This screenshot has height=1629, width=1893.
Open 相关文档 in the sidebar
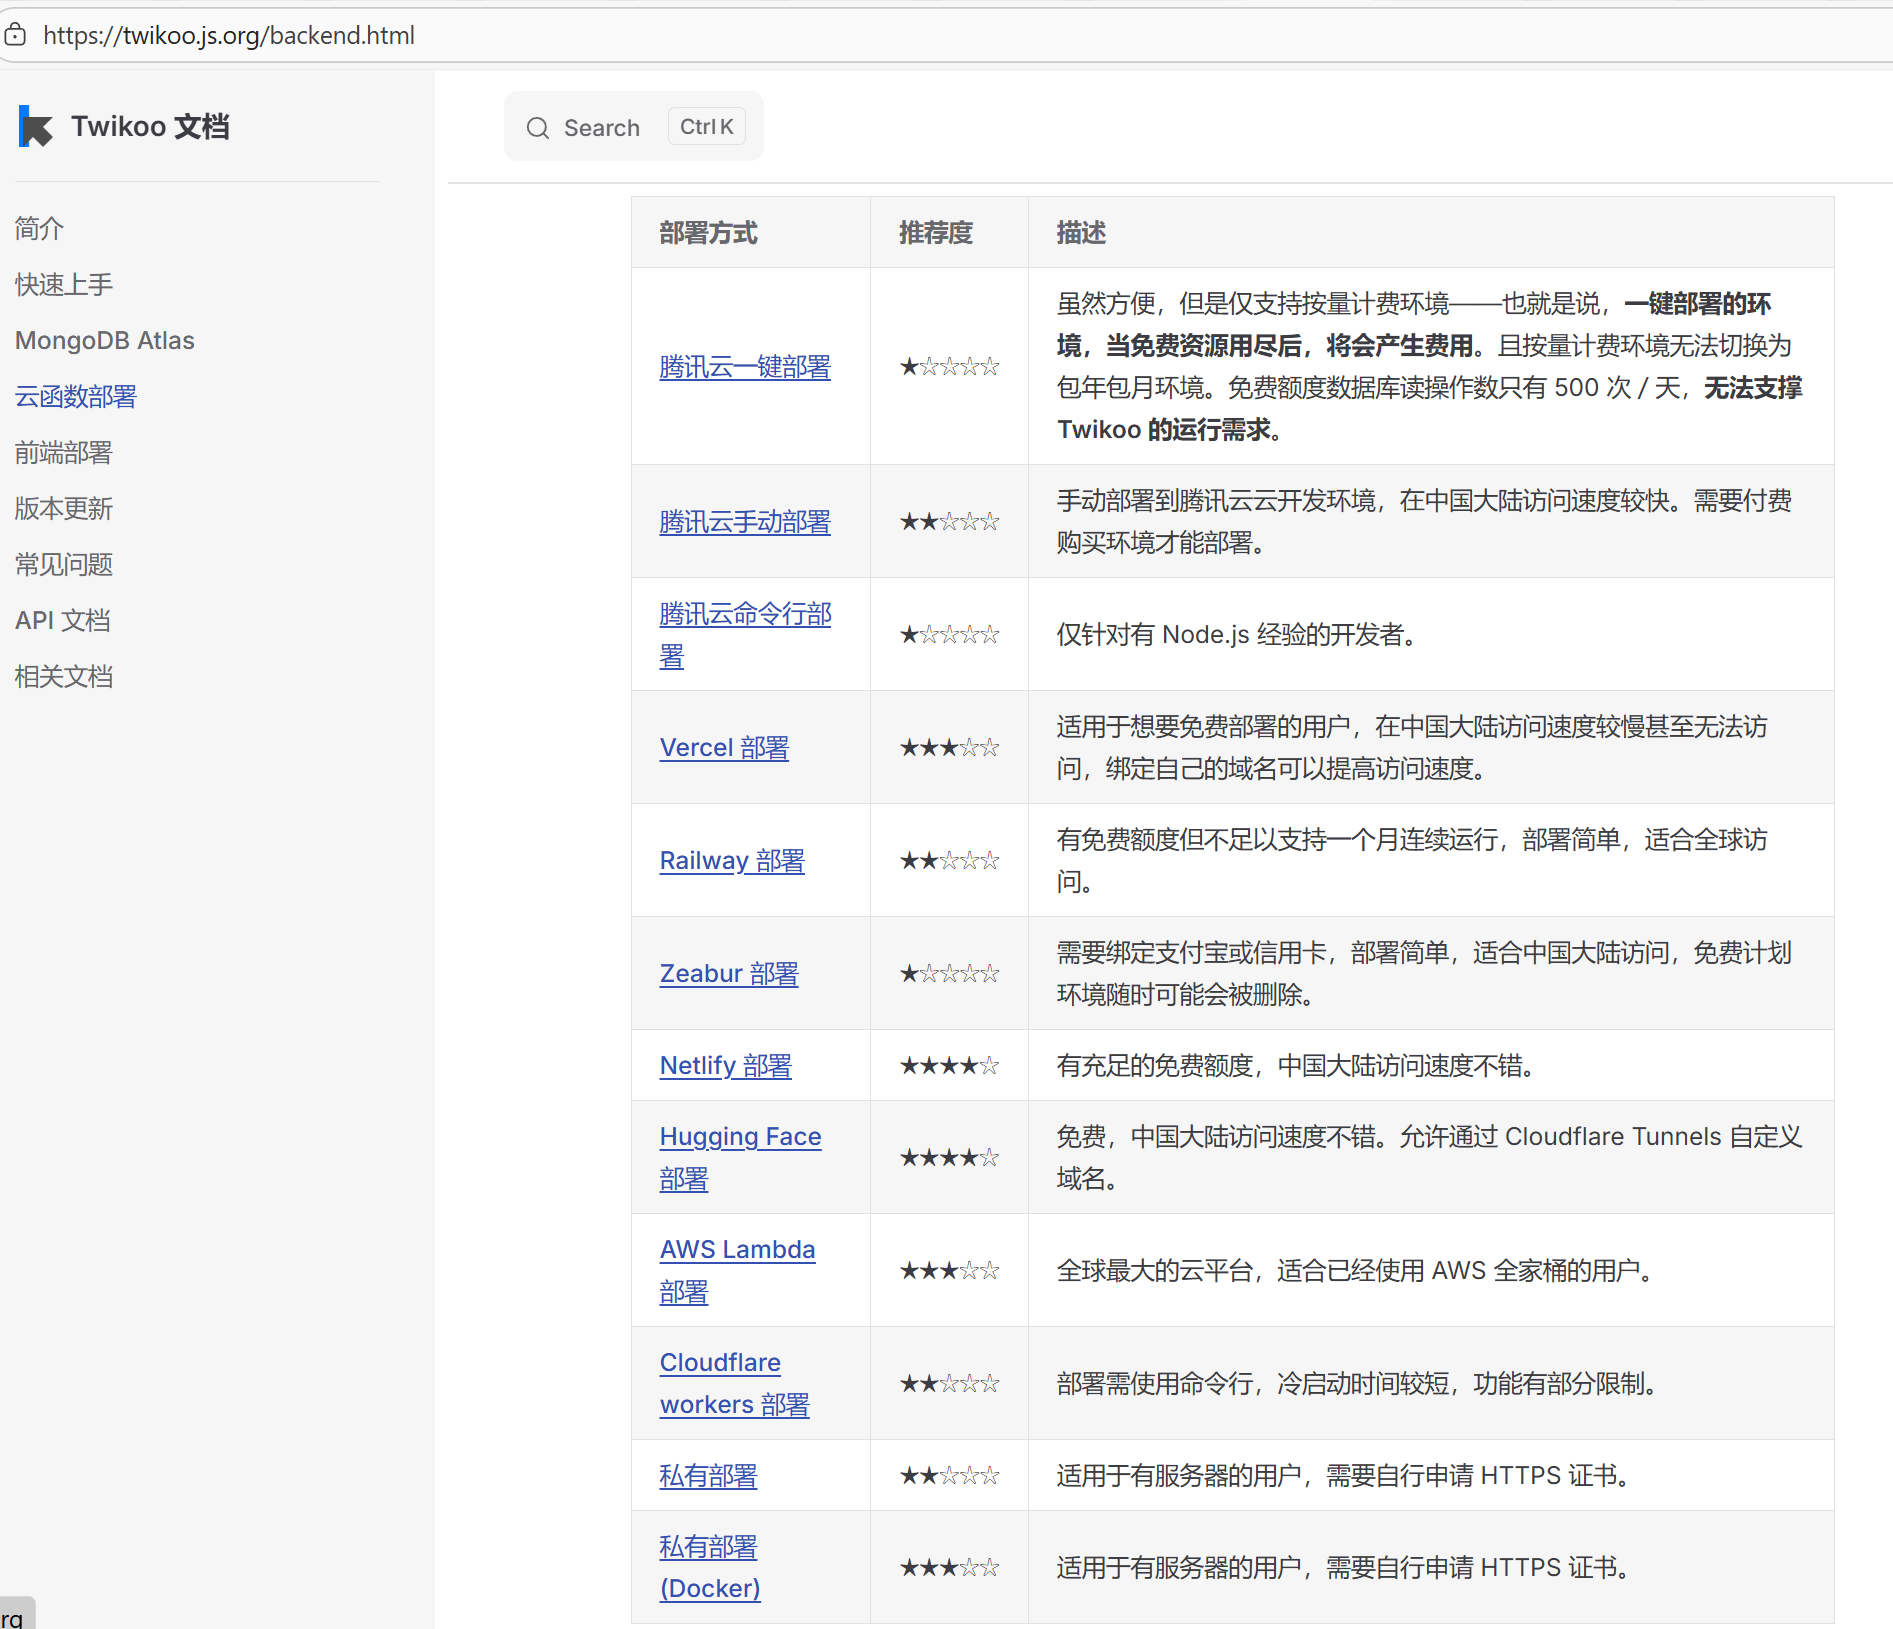click(64, 676)
